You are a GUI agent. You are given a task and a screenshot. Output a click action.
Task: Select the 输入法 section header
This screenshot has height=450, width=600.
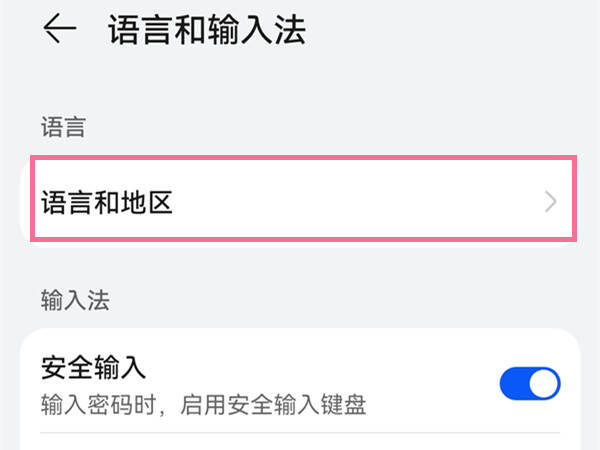tap(75, 300)
